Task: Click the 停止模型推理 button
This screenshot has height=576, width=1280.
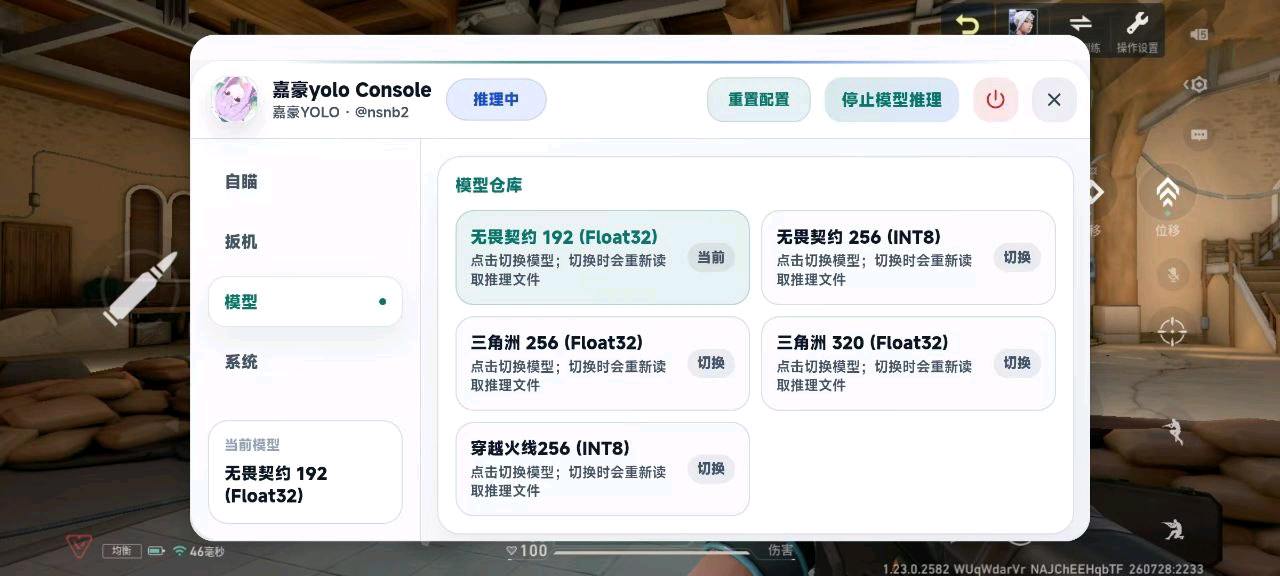Action: point(891,100)
